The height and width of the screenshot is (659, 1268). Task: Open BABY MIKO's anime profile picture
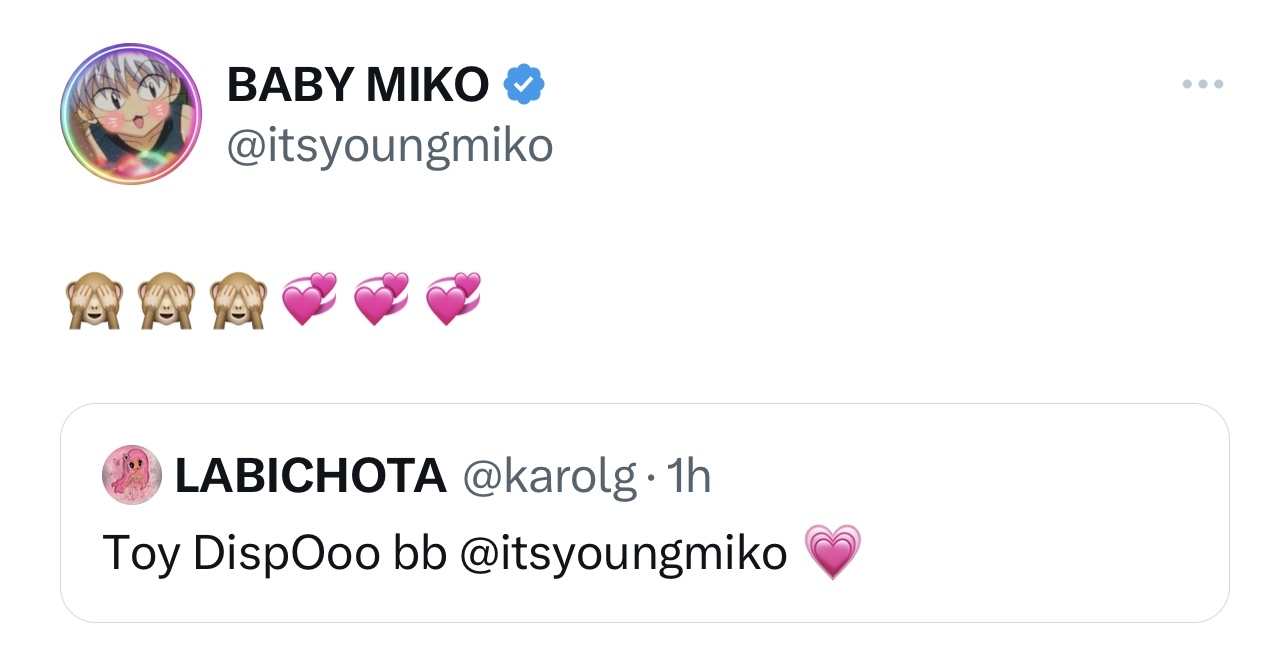click(x=130, y=113)
